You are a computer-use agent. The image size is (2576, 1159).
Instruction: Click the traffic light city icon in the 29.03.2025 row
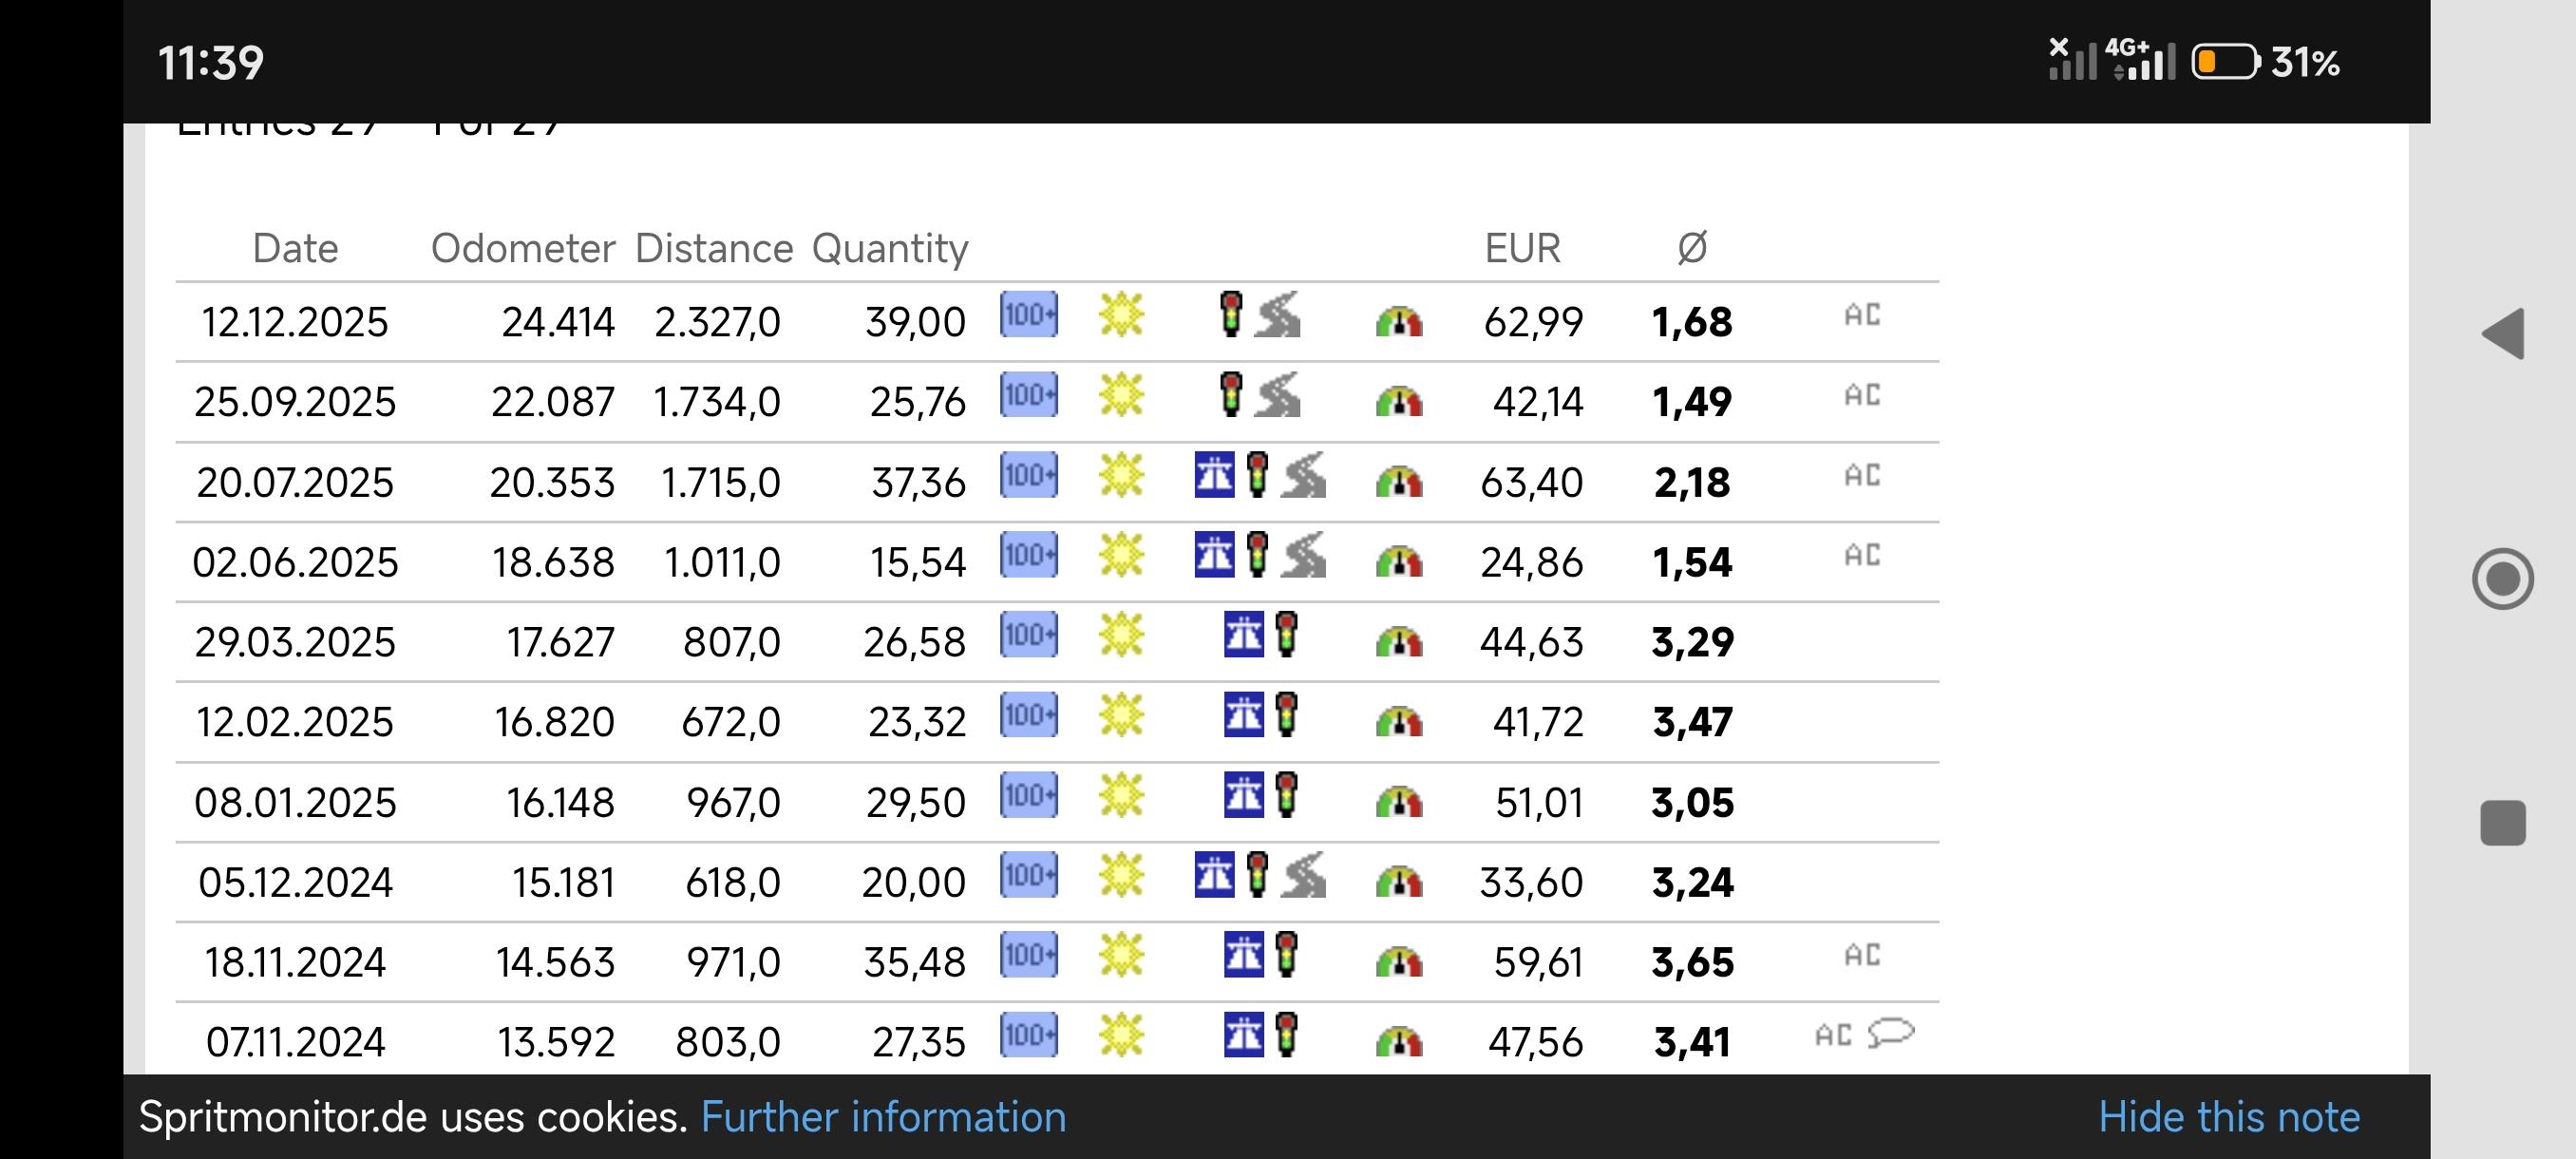tap(1287, 635)
